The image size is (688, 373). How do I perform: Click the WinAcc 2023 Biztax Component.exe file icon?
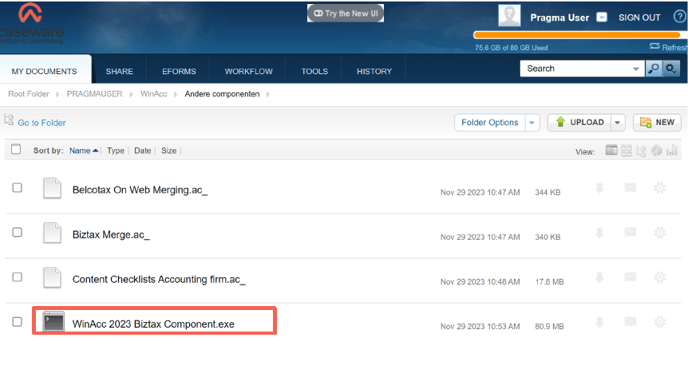point(54,322)
